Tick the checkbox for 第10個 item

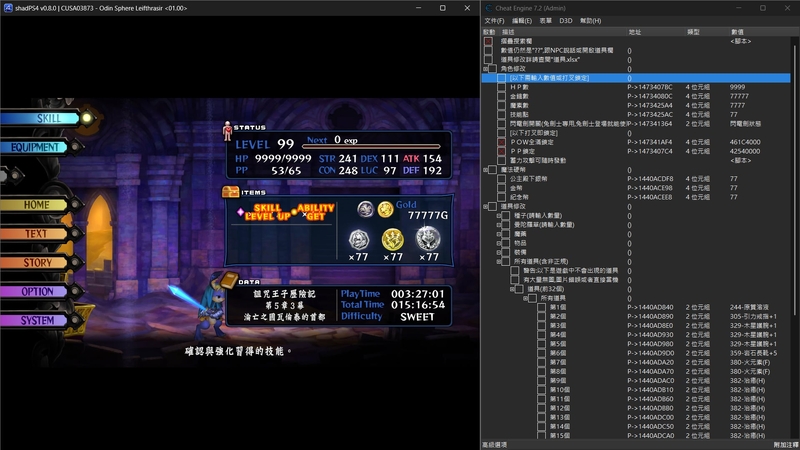tap(541, 390)
